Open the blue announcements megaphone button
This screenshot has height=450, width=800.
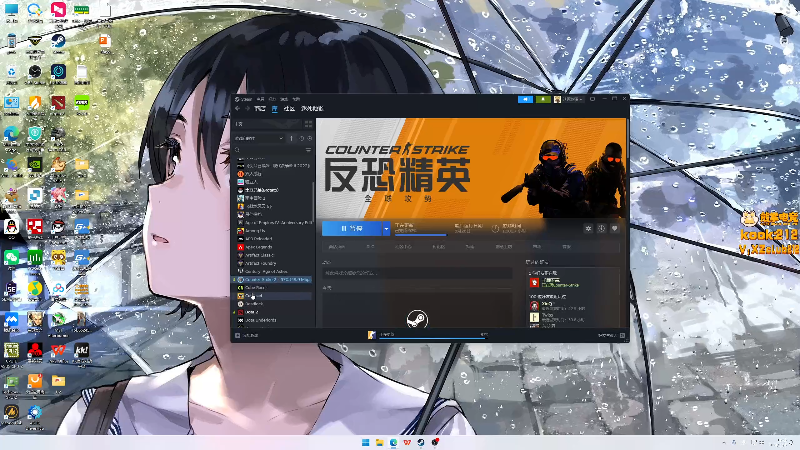point(525,99)
